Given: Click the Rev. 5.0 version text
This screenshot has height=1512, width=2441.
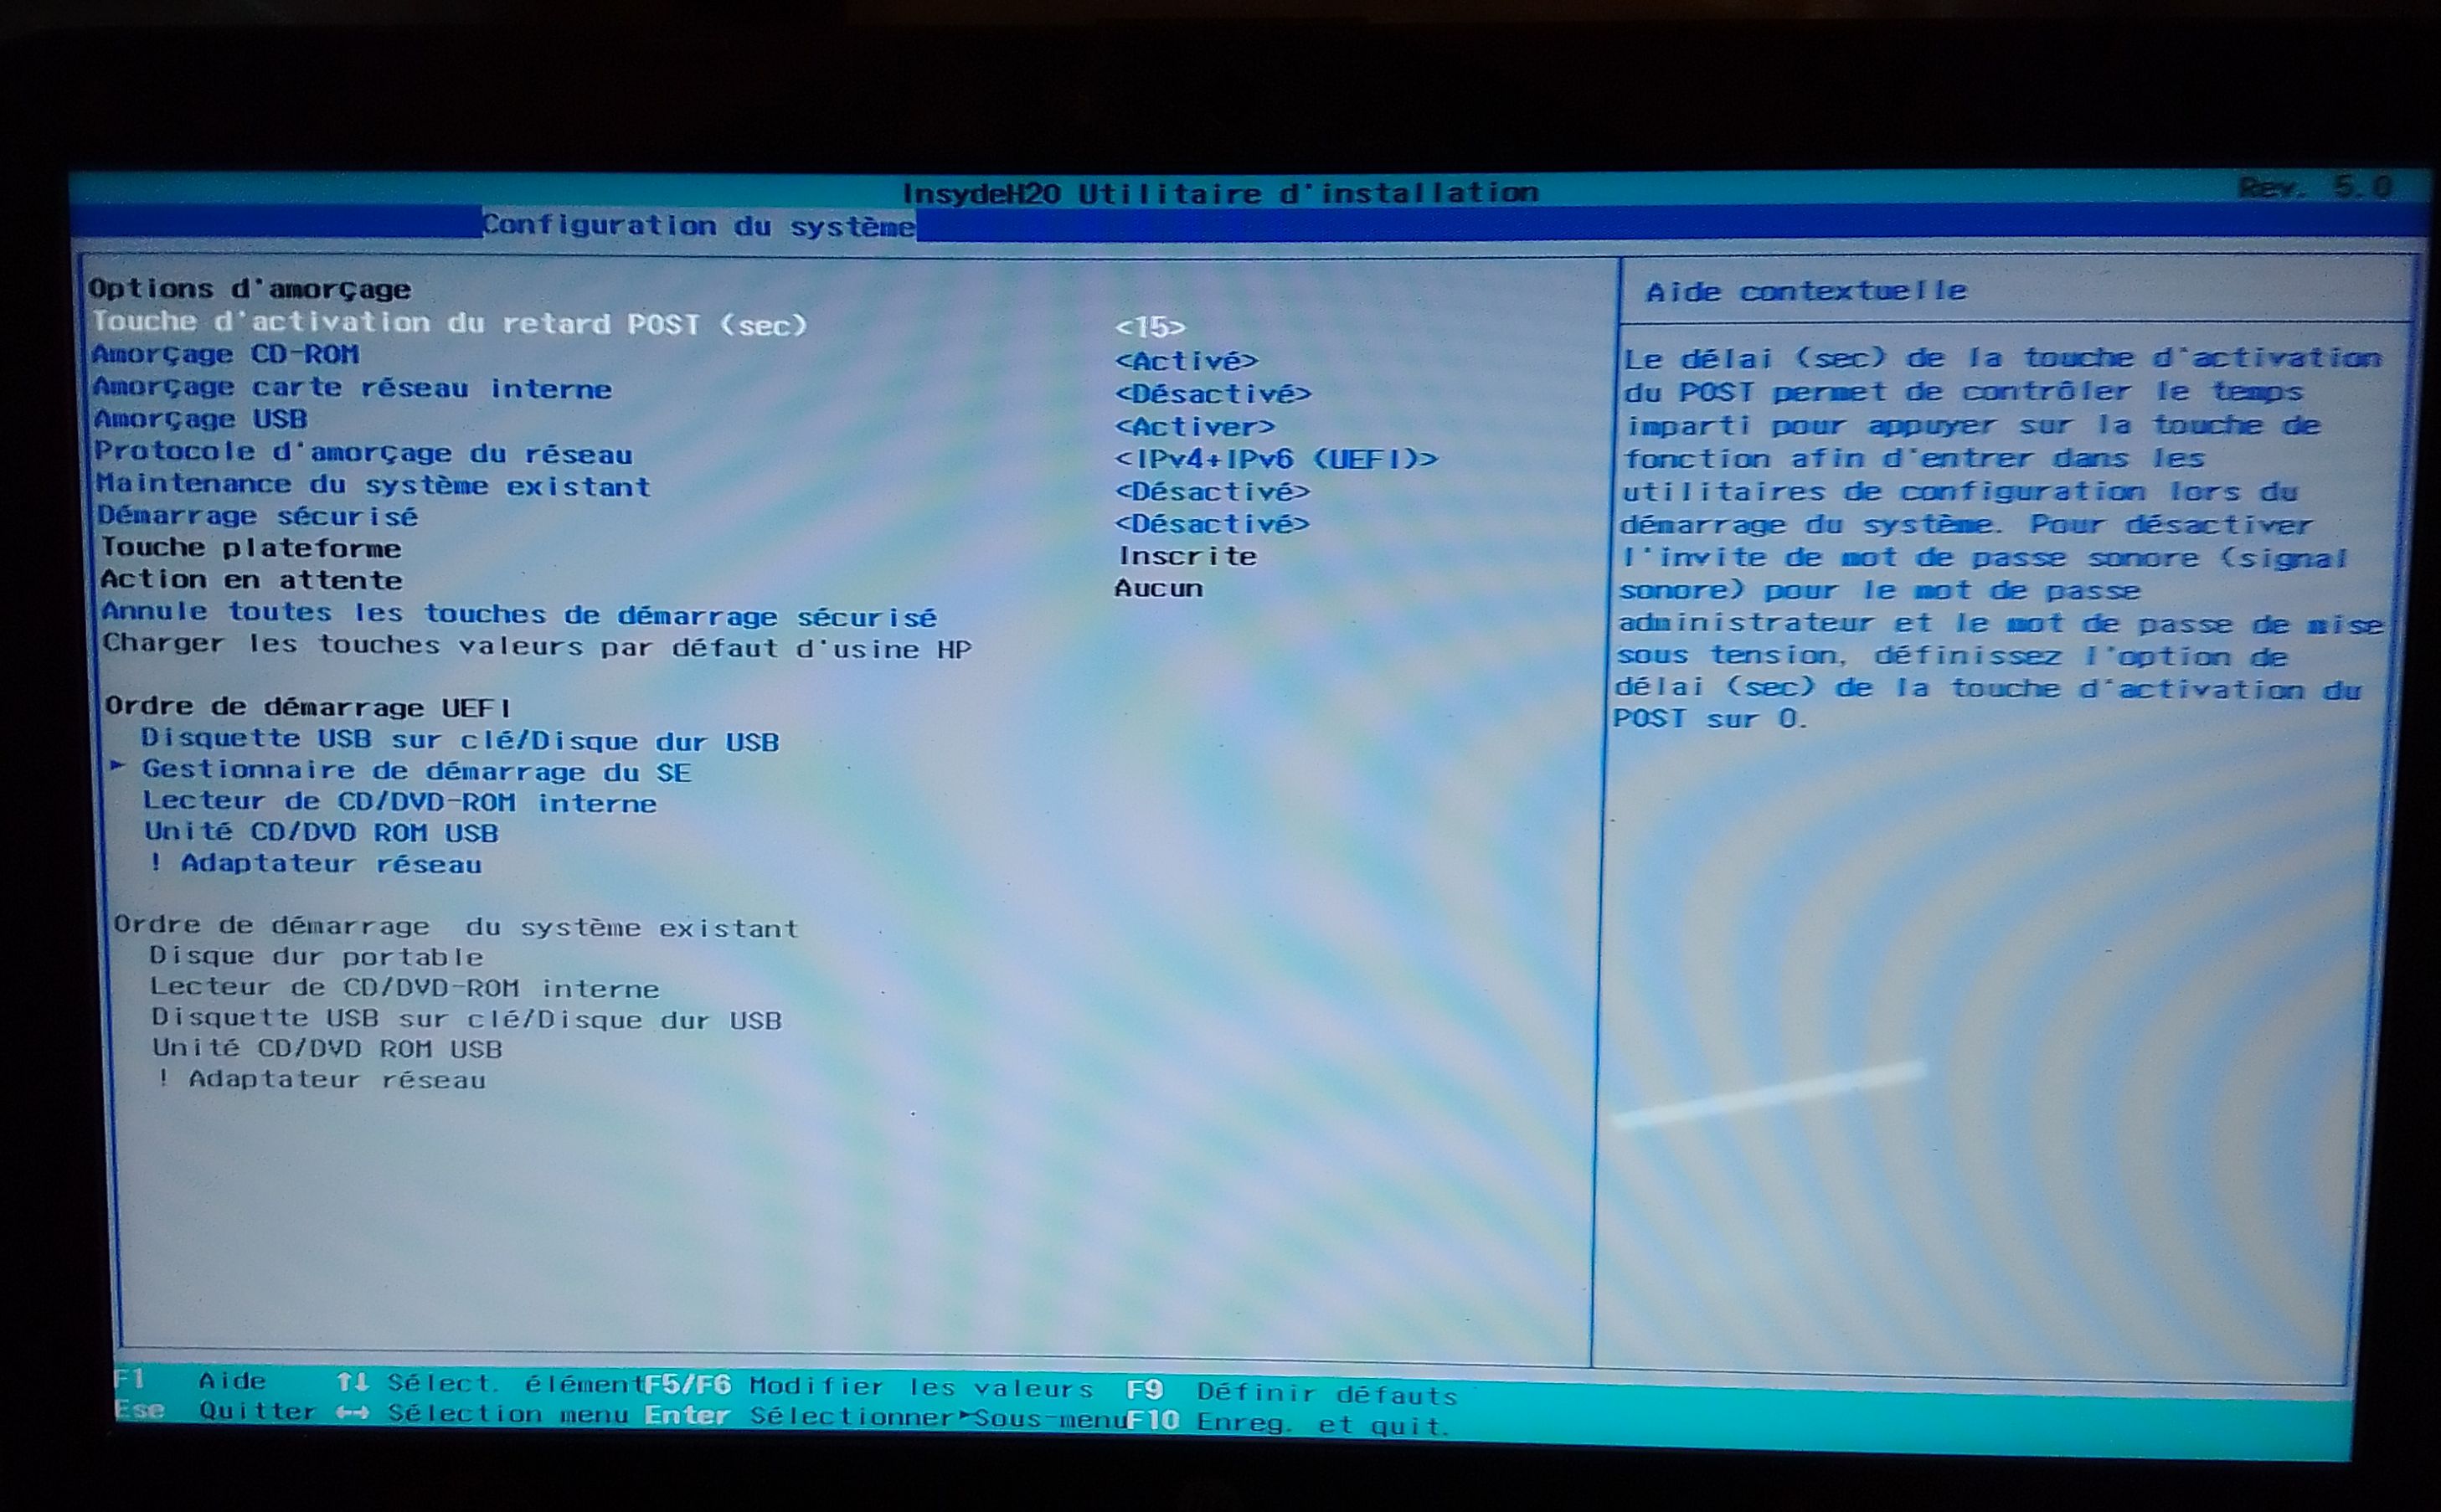Looking at the screenshot, I should 2315,187.
